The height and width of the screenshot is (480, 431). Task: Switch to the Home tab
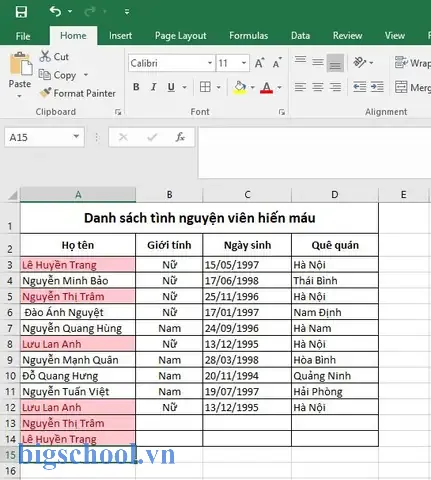[x=73, y=36]
